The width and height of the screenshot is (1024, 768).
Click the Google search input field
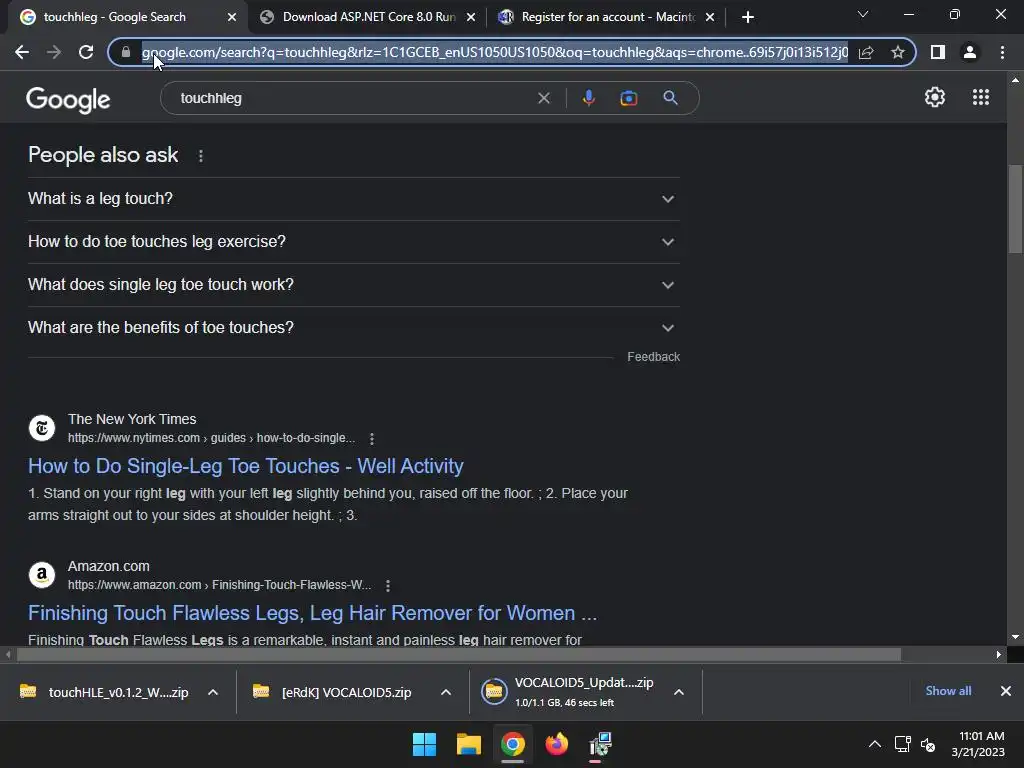[353, 98]
